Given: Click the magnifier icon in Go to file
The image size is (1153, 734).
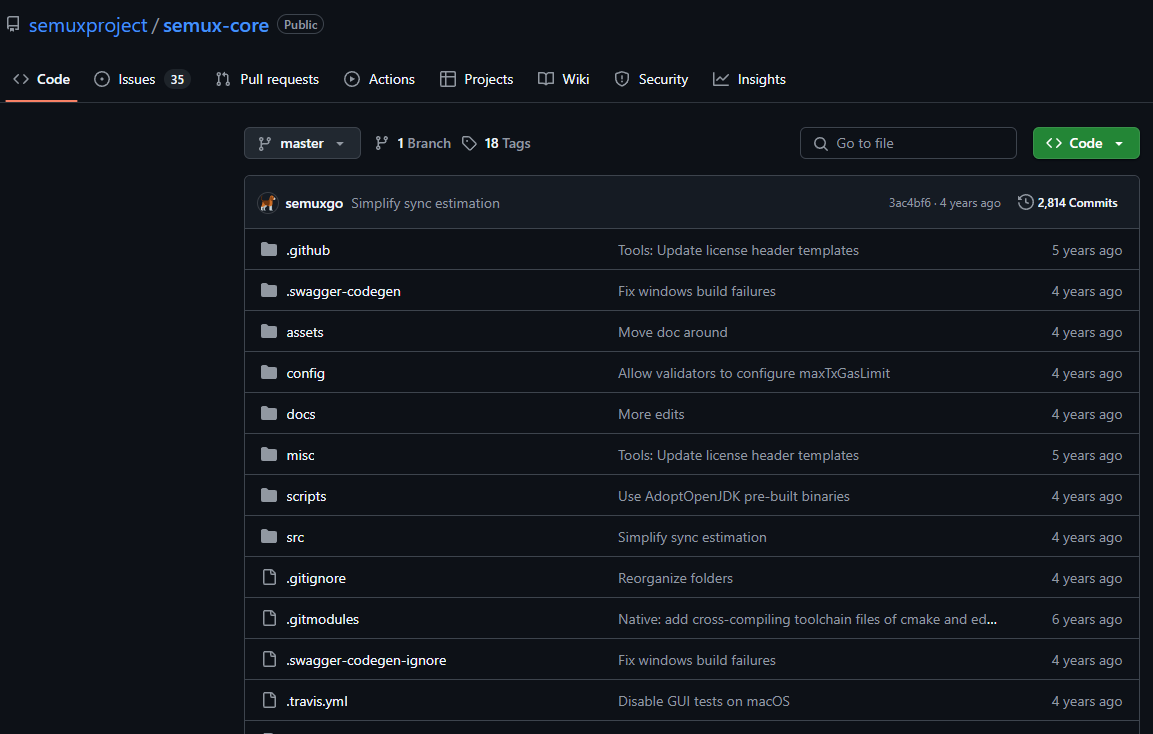Looking at the screenshot, I should coord(821,143).
